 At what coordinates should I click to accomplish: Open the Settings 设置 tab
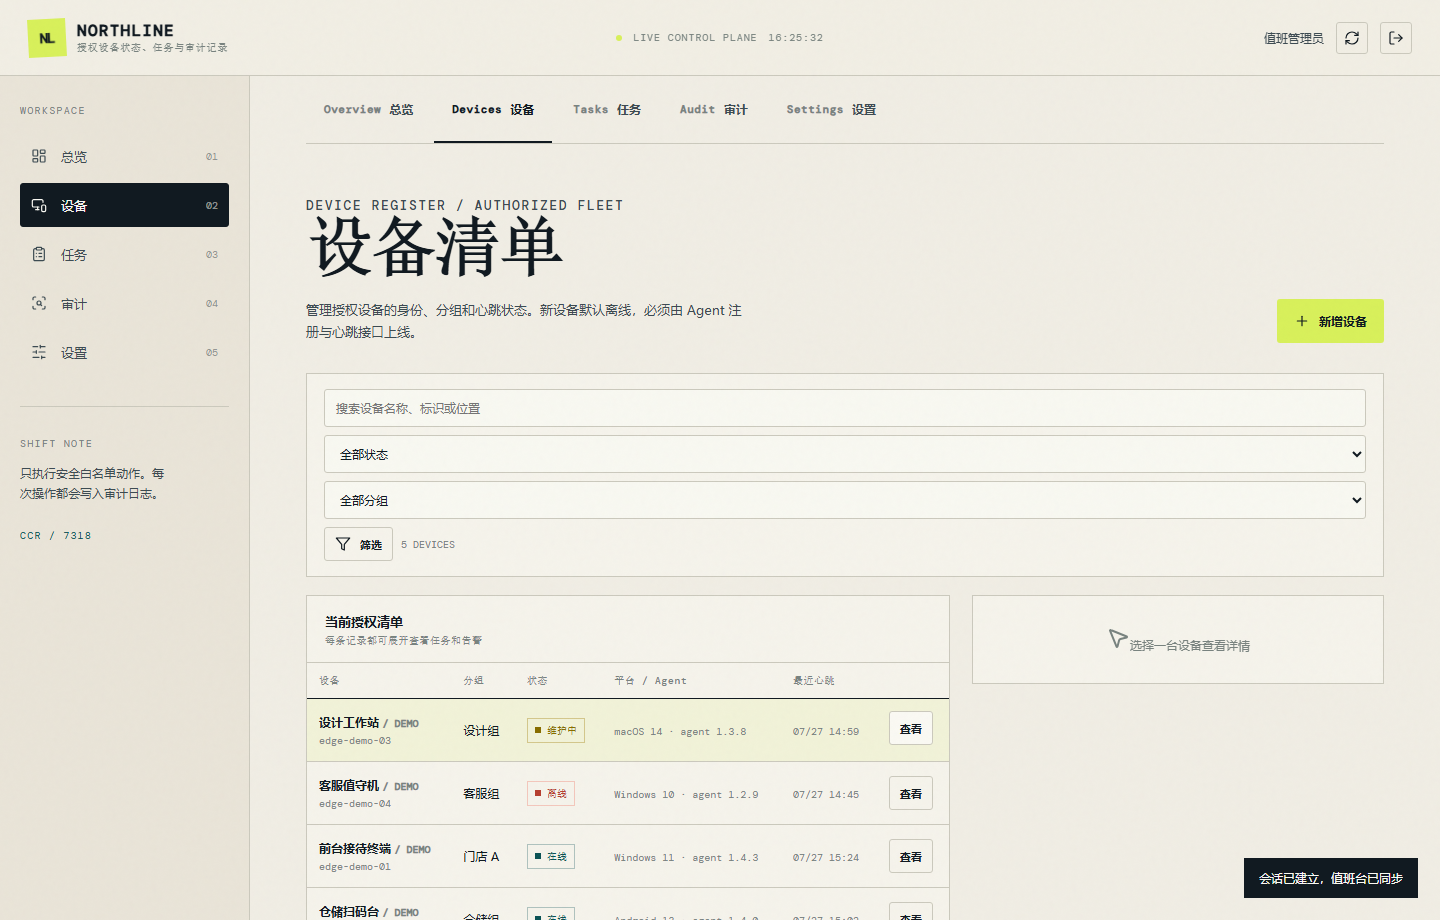(x=831, y=110)
